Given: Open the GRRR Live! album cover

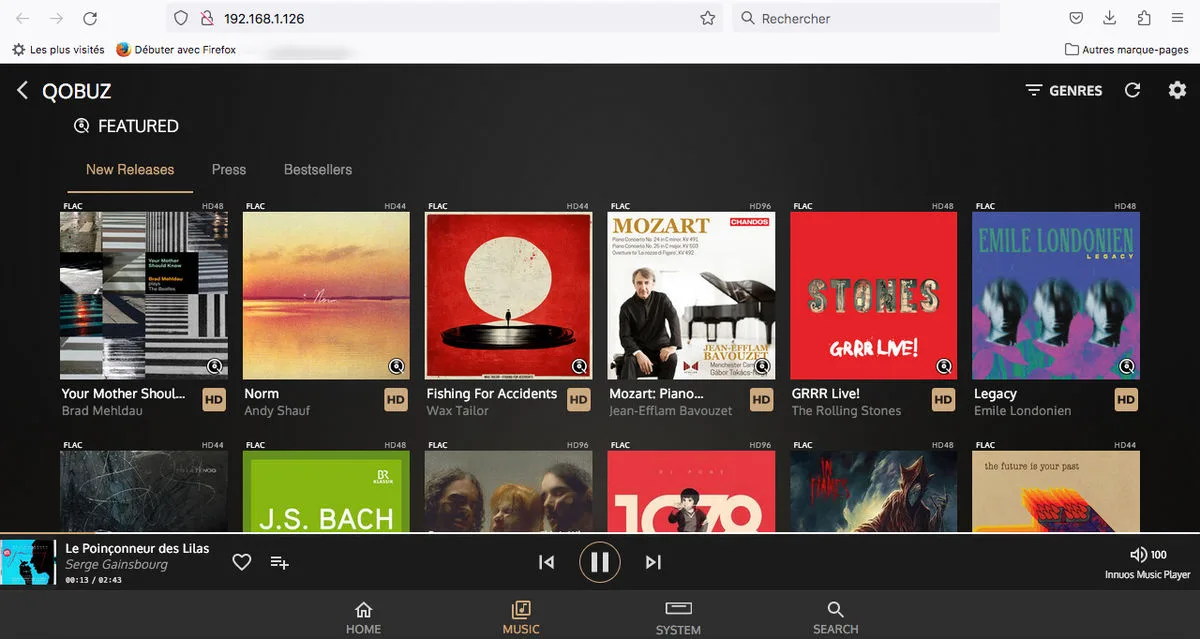Looking at the screenshot, I should tap(873, 295).
